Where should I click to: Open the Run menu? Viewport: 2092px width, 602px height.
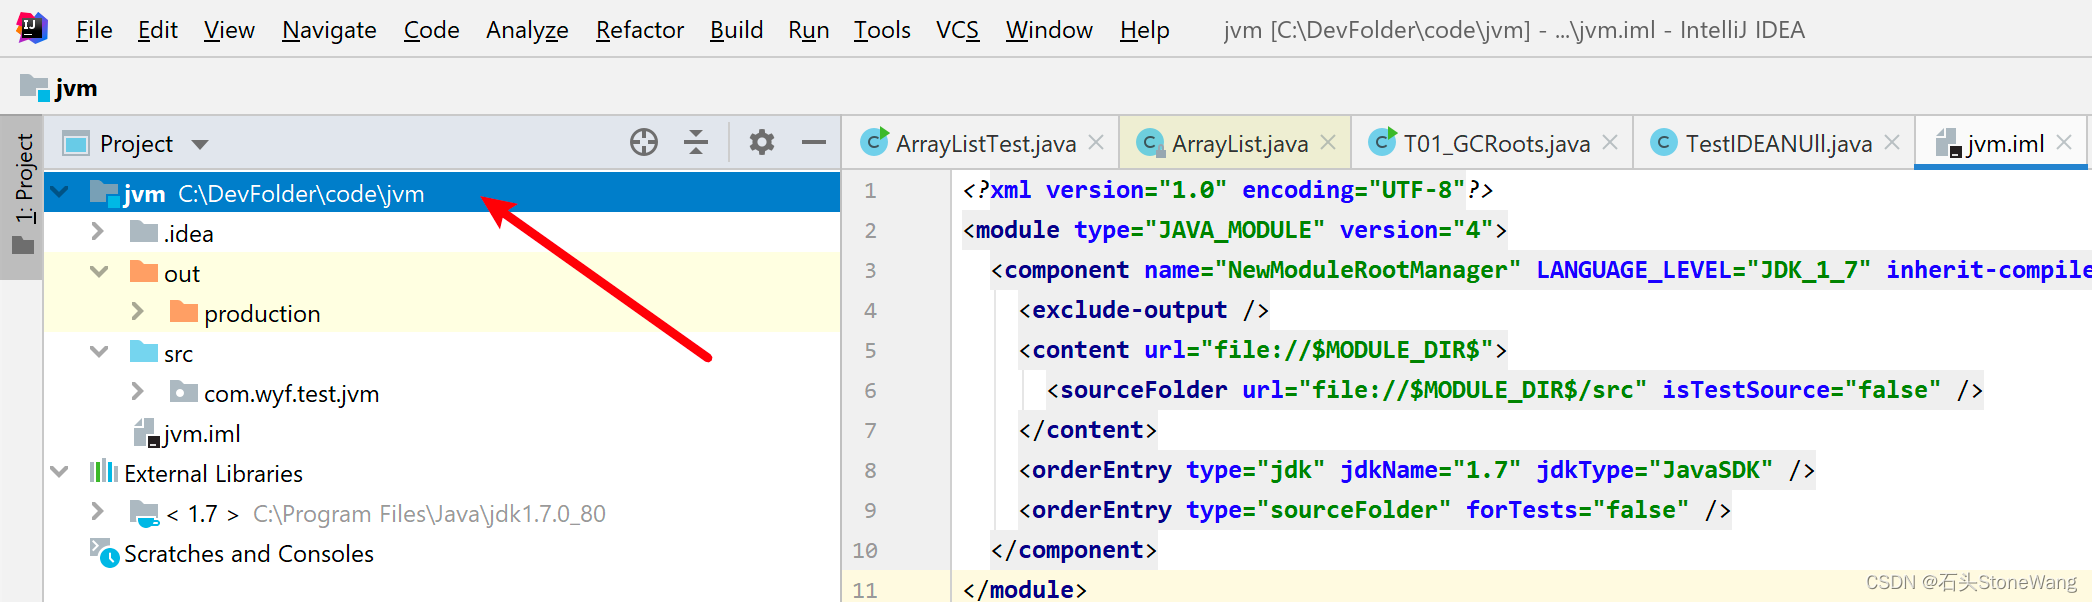(x=808, y=30)
